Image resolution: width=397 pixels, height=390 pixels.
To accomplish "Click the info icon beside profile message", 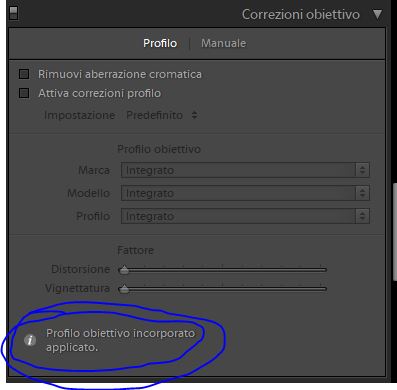I will point(30,340).
